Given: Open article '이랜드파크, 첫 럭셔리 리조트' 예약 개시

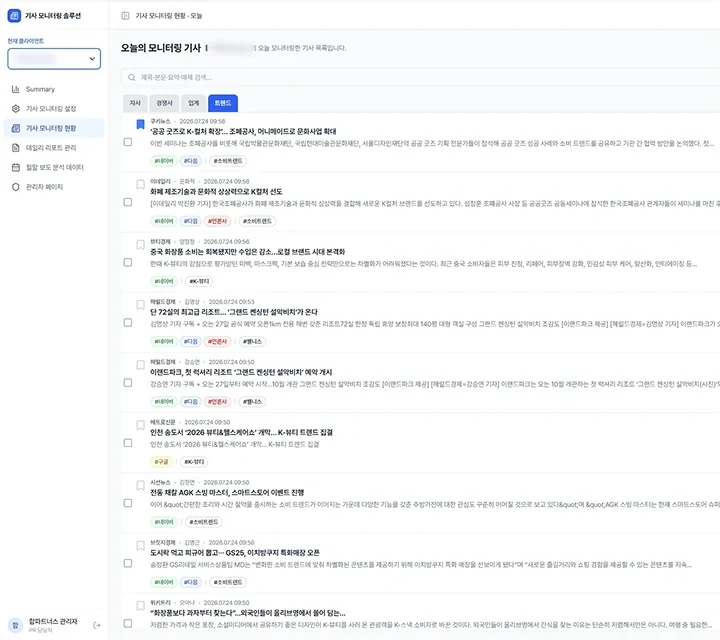Looking at the screenshot, I should [241, 372].
